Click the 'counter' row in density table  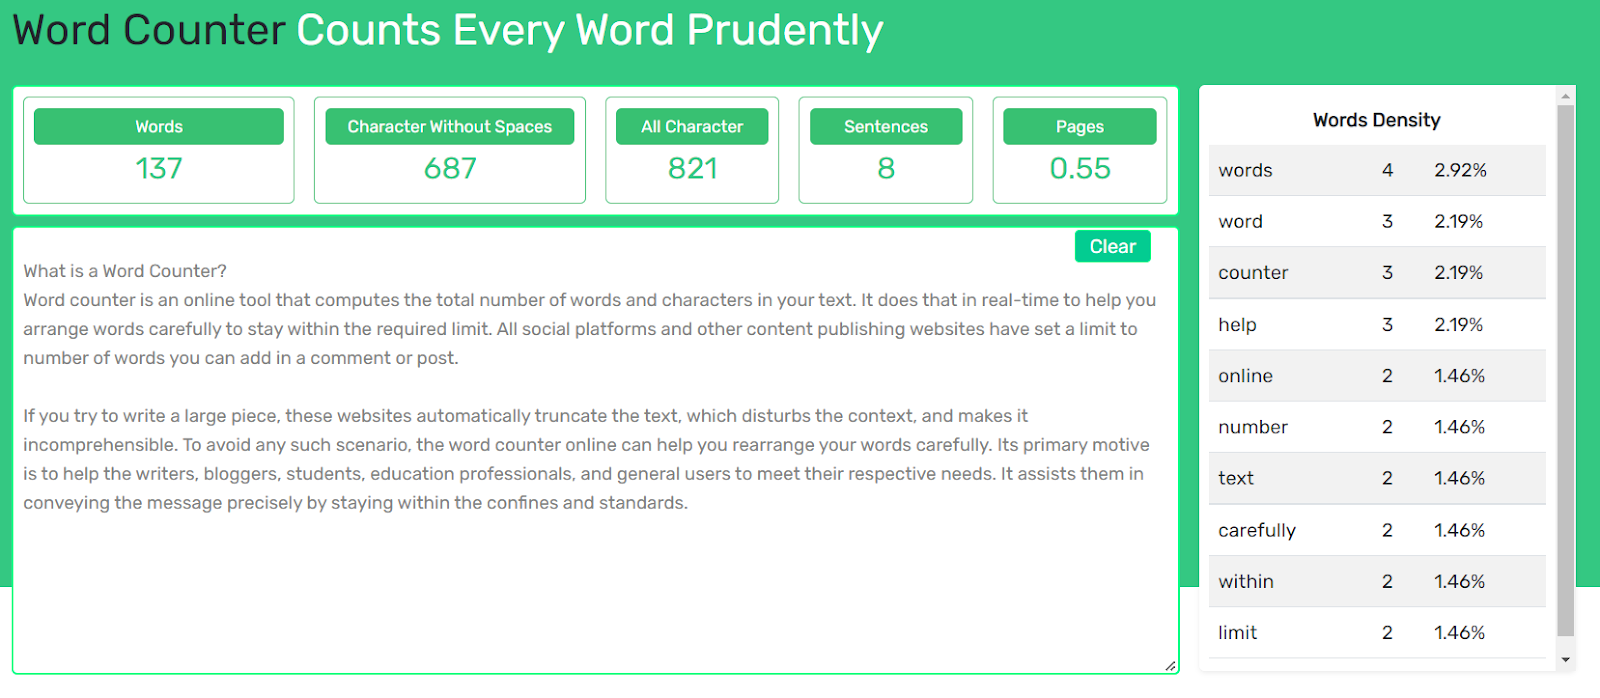[1377, 273]
